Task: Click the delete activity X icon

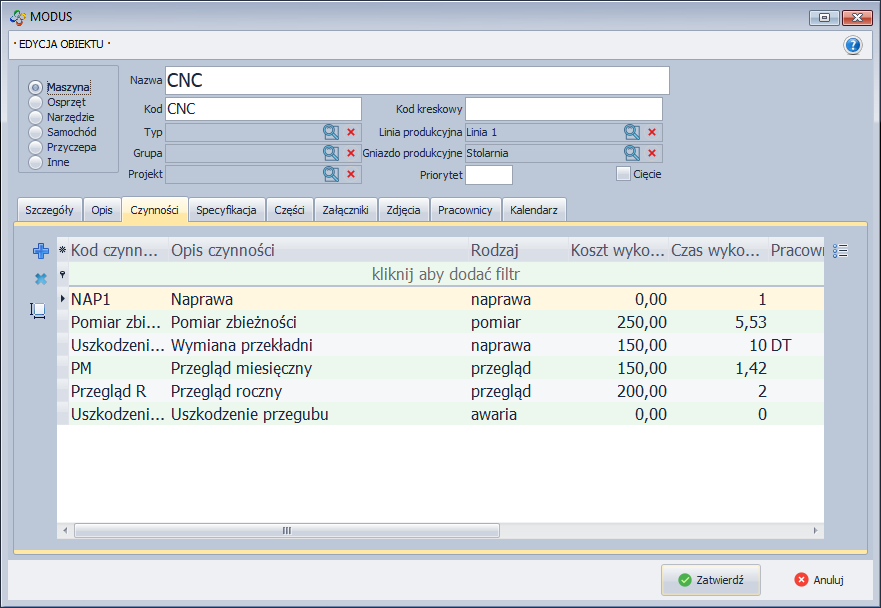Action: (41, 280)
